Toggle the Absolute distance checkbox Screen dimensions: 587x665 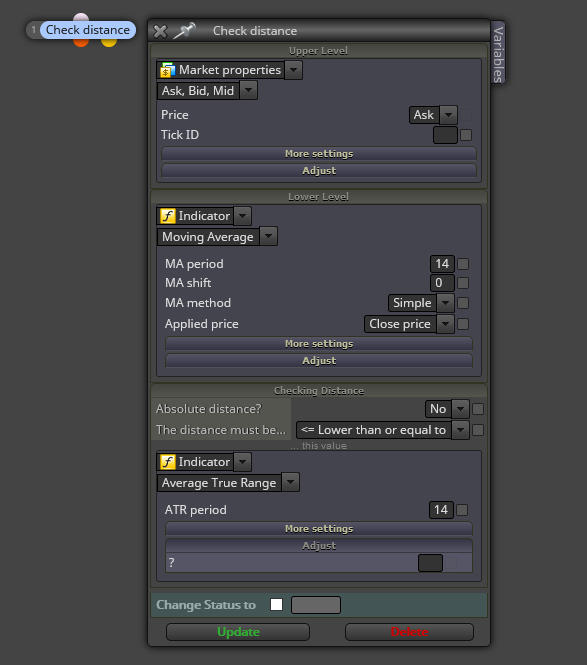point(478,409)
